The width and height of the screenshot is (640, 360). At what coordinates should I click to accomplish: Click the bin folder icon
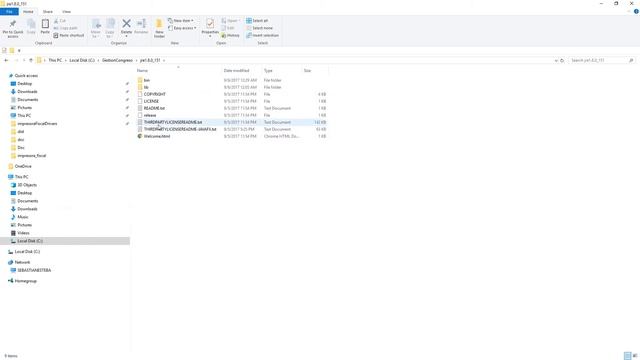pyautogui.click(x=140, y=80)
